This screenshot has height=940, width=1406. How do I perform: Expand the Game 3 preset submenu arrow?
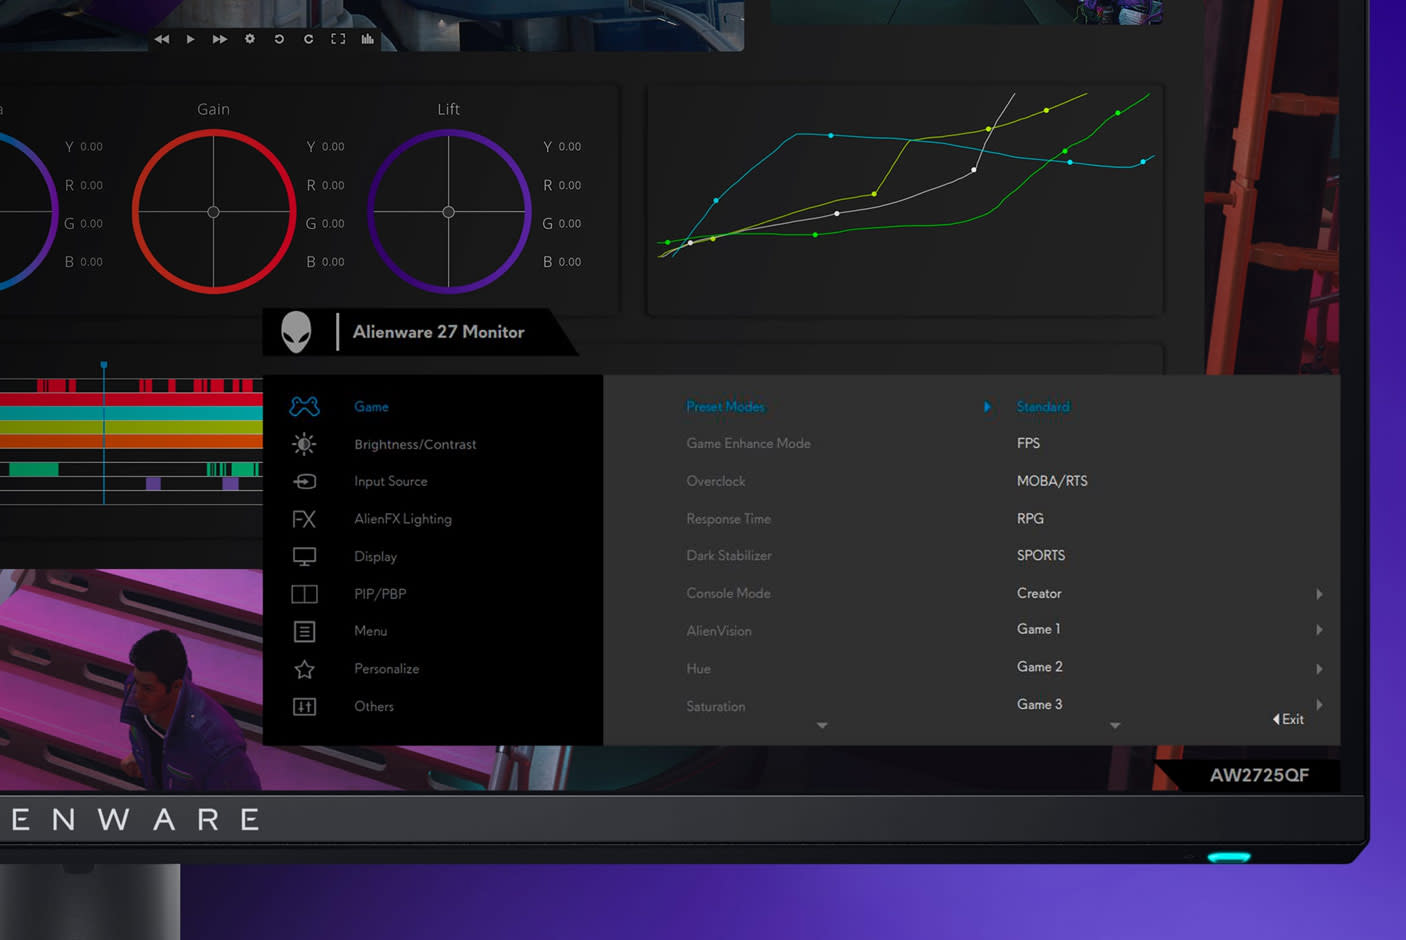[x=1319, y=705]
